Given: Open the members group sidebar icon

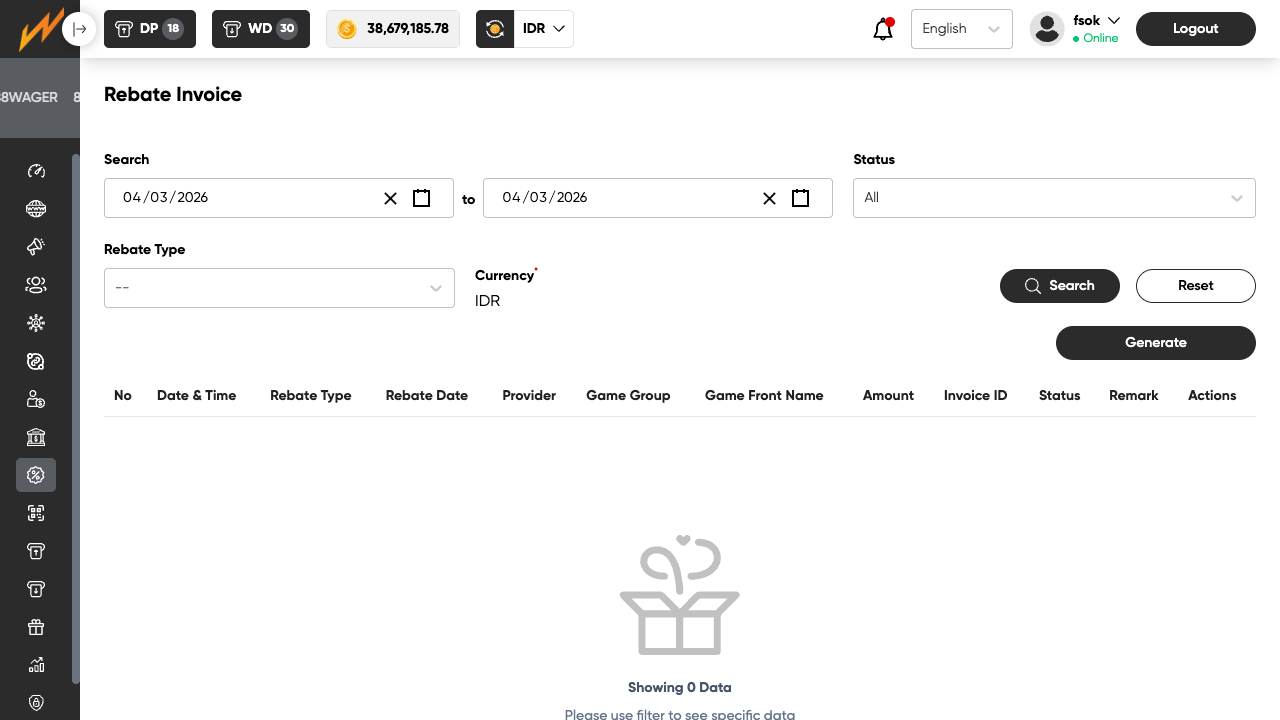Looking at the screenshot, I should point(36,285).
